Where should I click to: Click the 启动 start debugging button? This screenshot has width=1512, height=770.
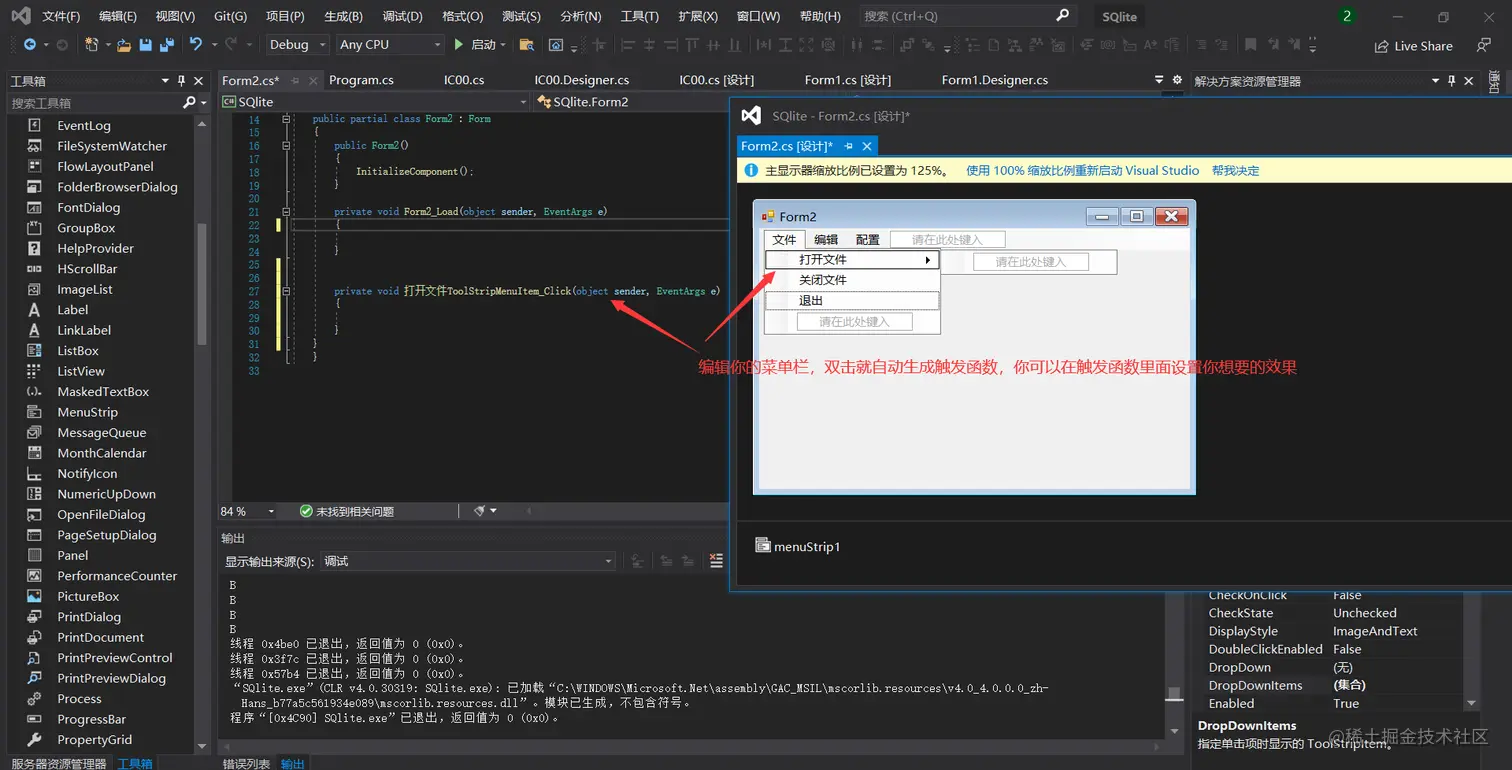[476, 45]
